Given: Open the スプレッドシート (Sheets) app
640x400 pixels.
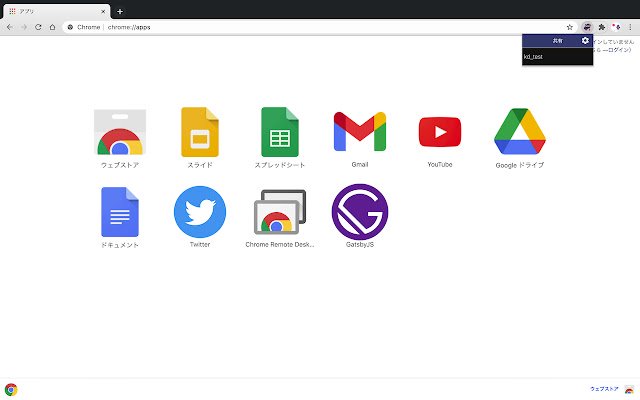Looking at the screenshot, I should click(x=280, y=132).
